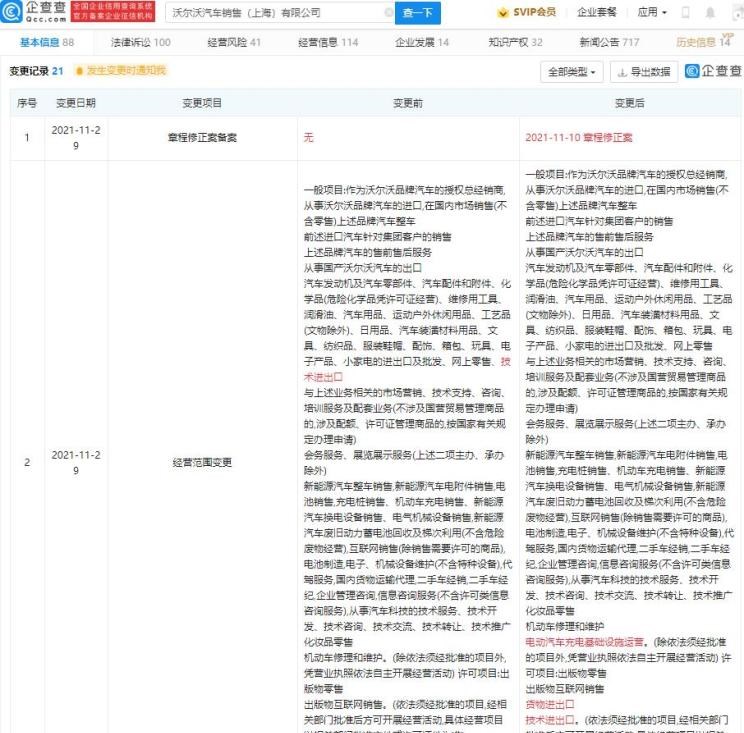Click 发生变更时通知我 notification button

pos(121,71)
